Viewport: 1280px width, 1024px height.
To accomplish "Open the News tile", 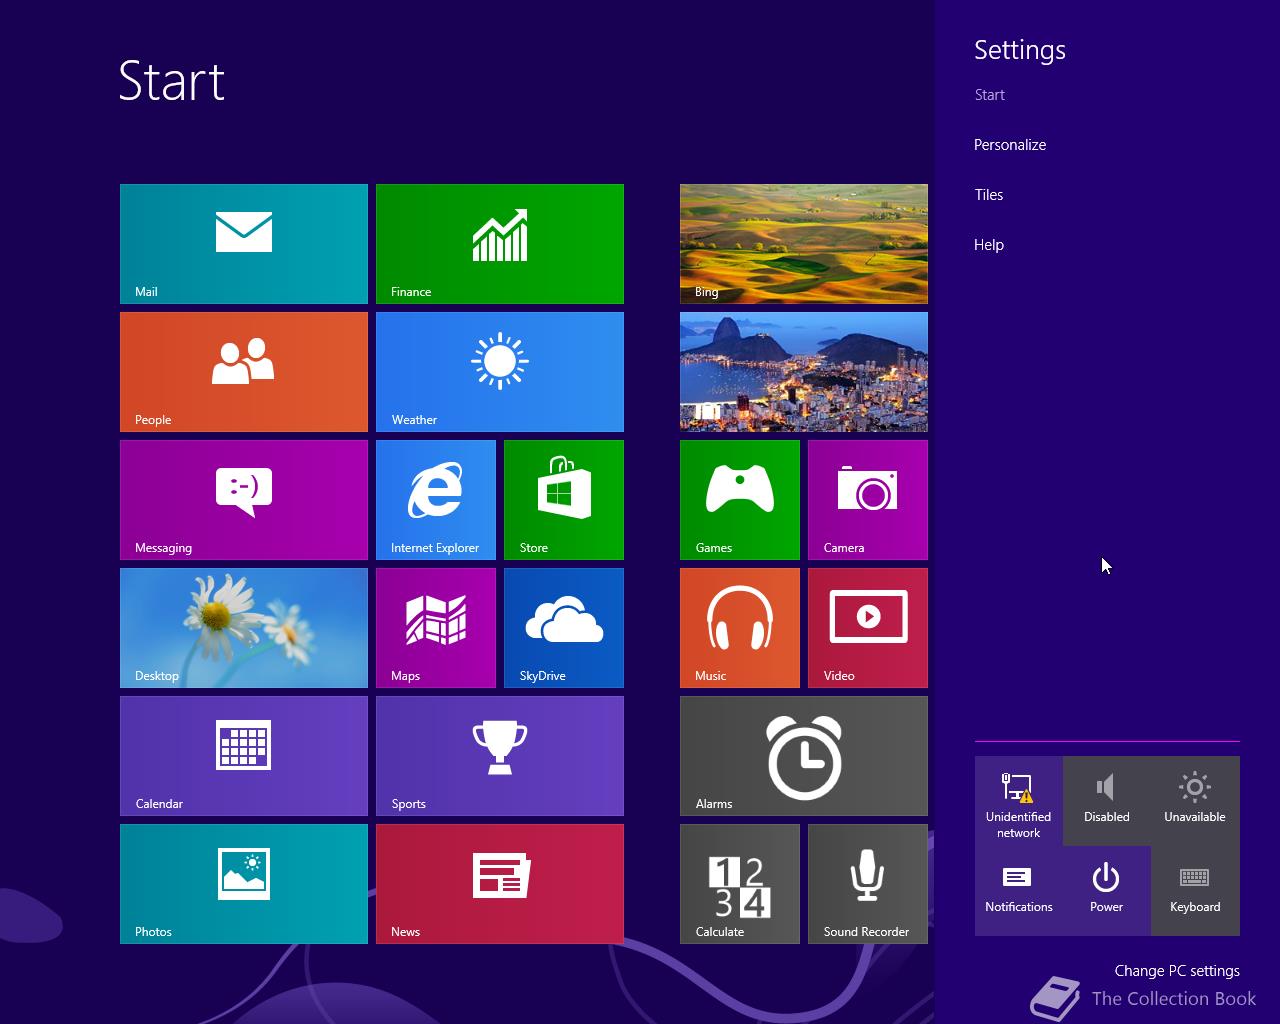I will tap(500, 884).
